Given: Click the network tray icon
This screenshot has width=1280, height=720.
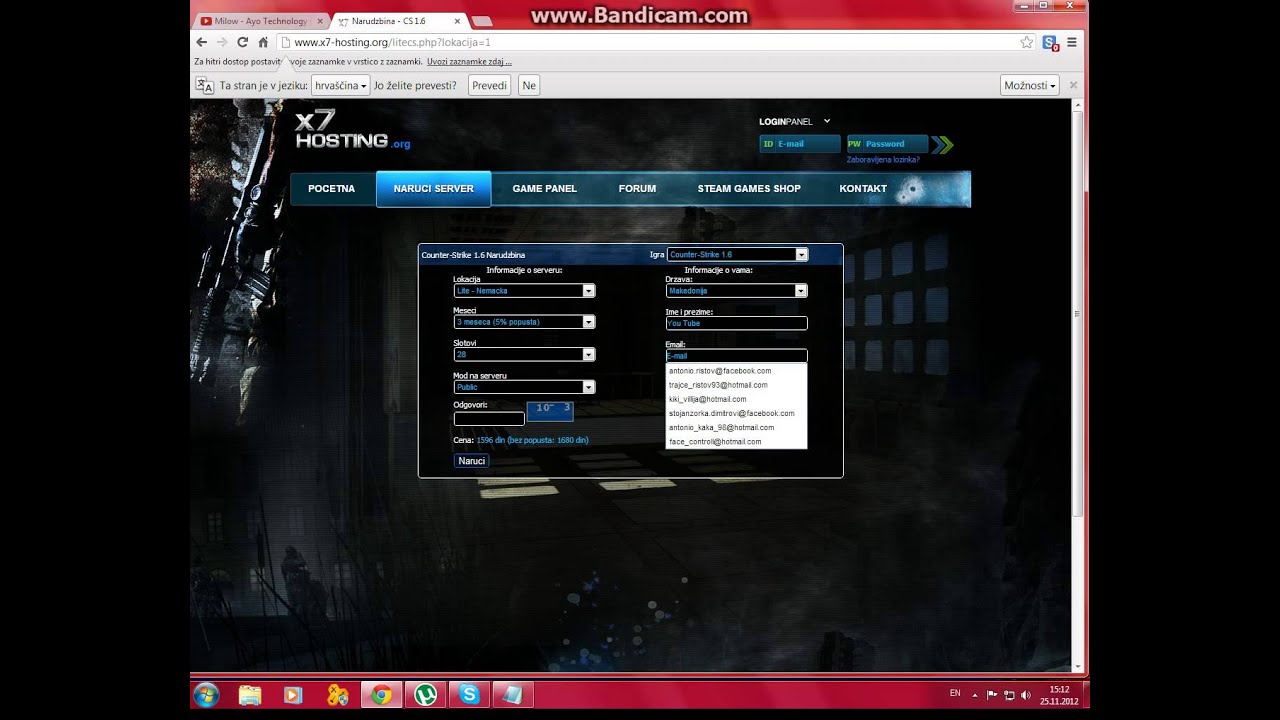Looking at the screenshot, I should pyautogui.click(x=1009, y=694).
